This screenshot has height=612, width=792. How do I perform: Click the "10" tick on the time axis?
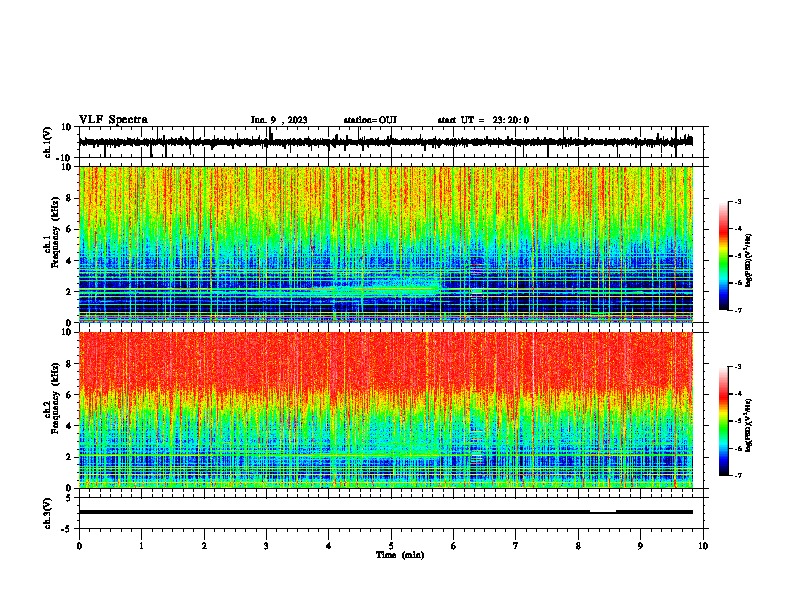click(x=703, y=546)
